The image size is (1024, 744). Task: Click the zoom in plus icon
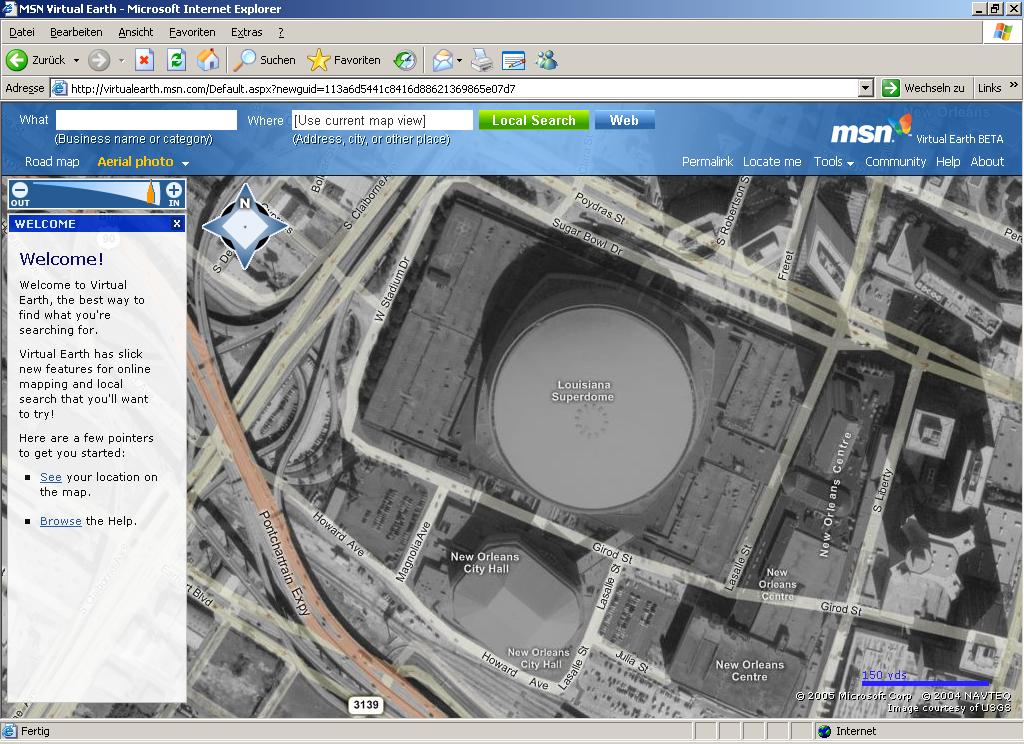pos(174,190)
